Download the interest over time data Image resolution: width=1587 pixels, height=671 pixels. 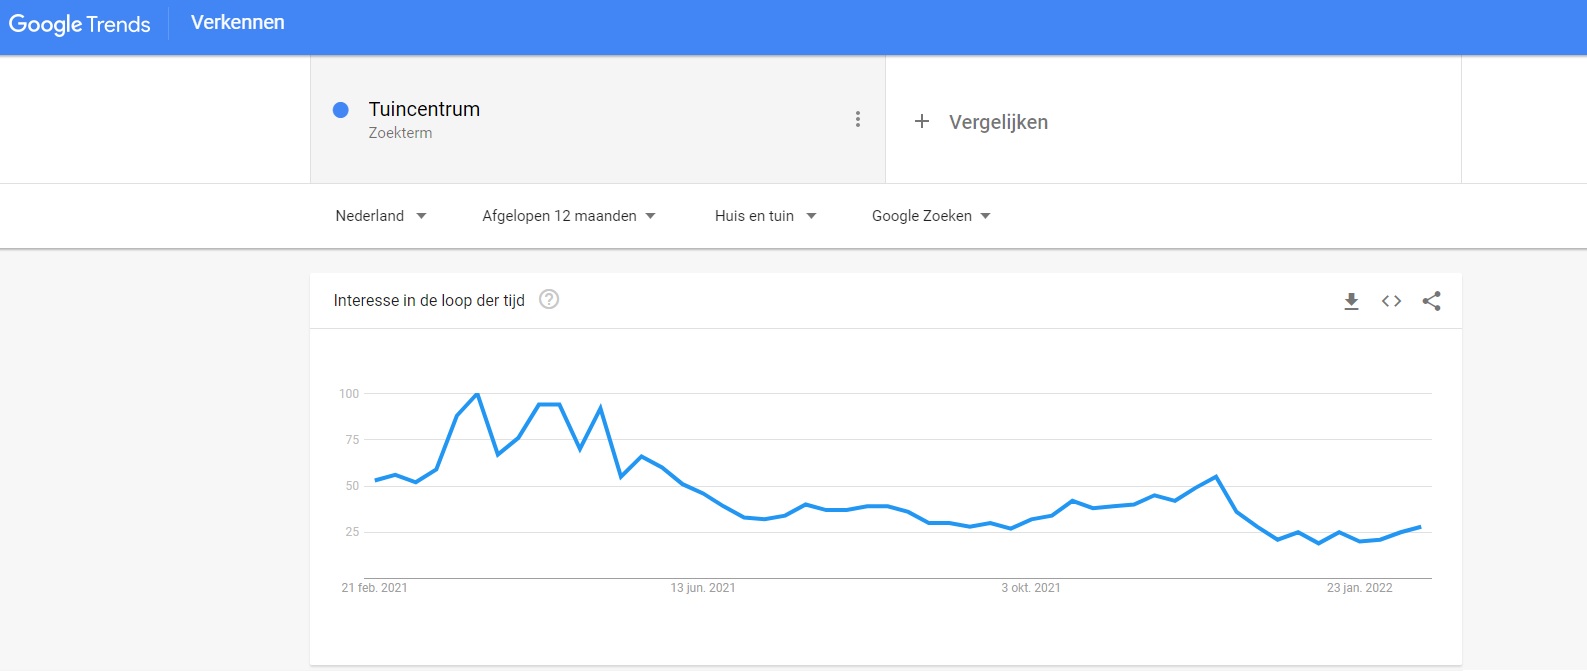click(x=1351, y=301)
